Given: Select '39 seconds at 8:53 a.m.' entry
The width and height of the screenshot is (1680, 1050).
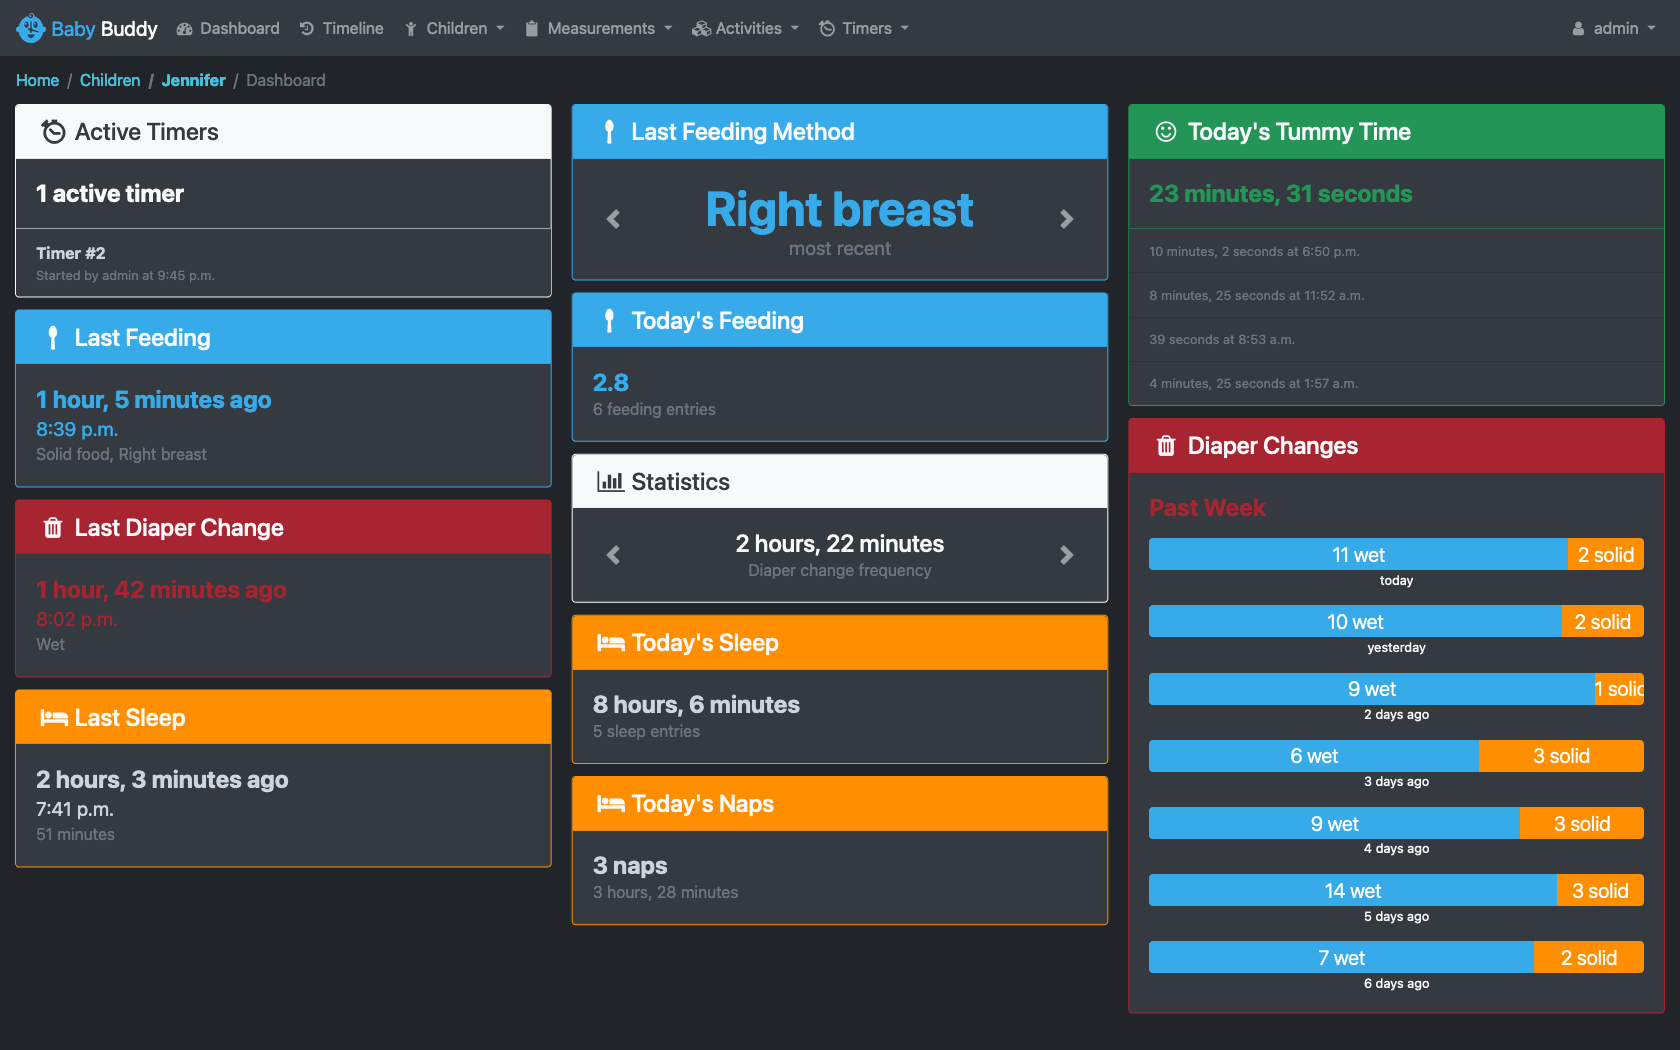Looking at the screenshot, I should (x=1222, y=340).
